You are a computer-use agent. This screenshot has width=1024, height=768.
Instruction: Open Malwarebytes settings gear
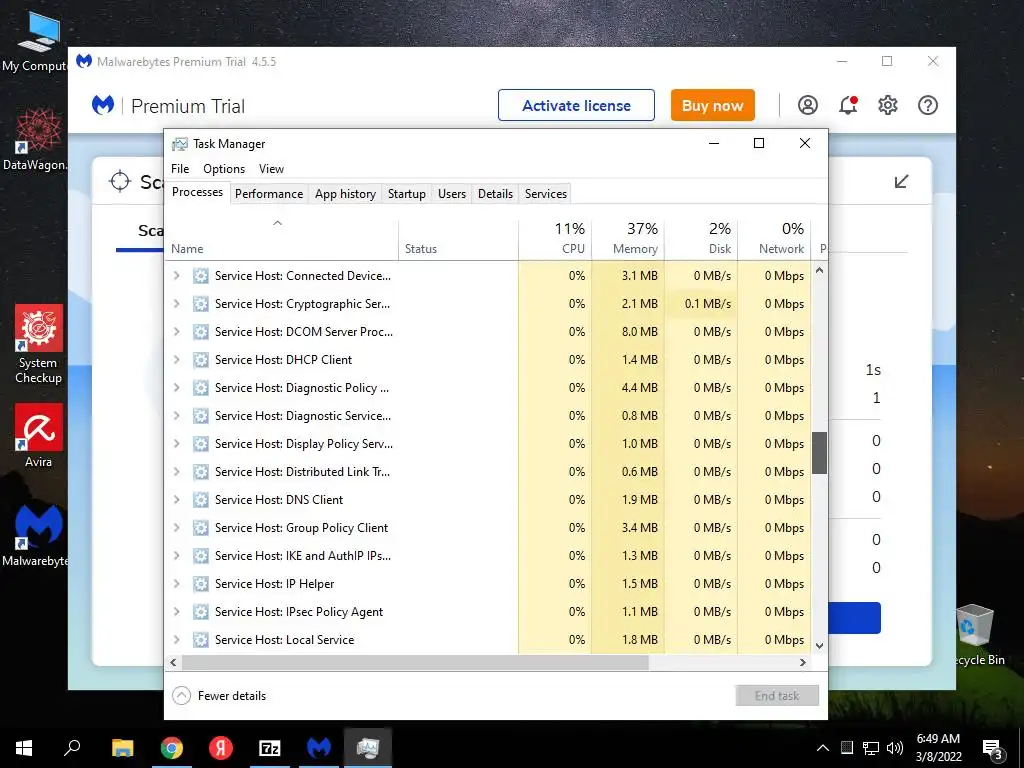click(888, 105)
